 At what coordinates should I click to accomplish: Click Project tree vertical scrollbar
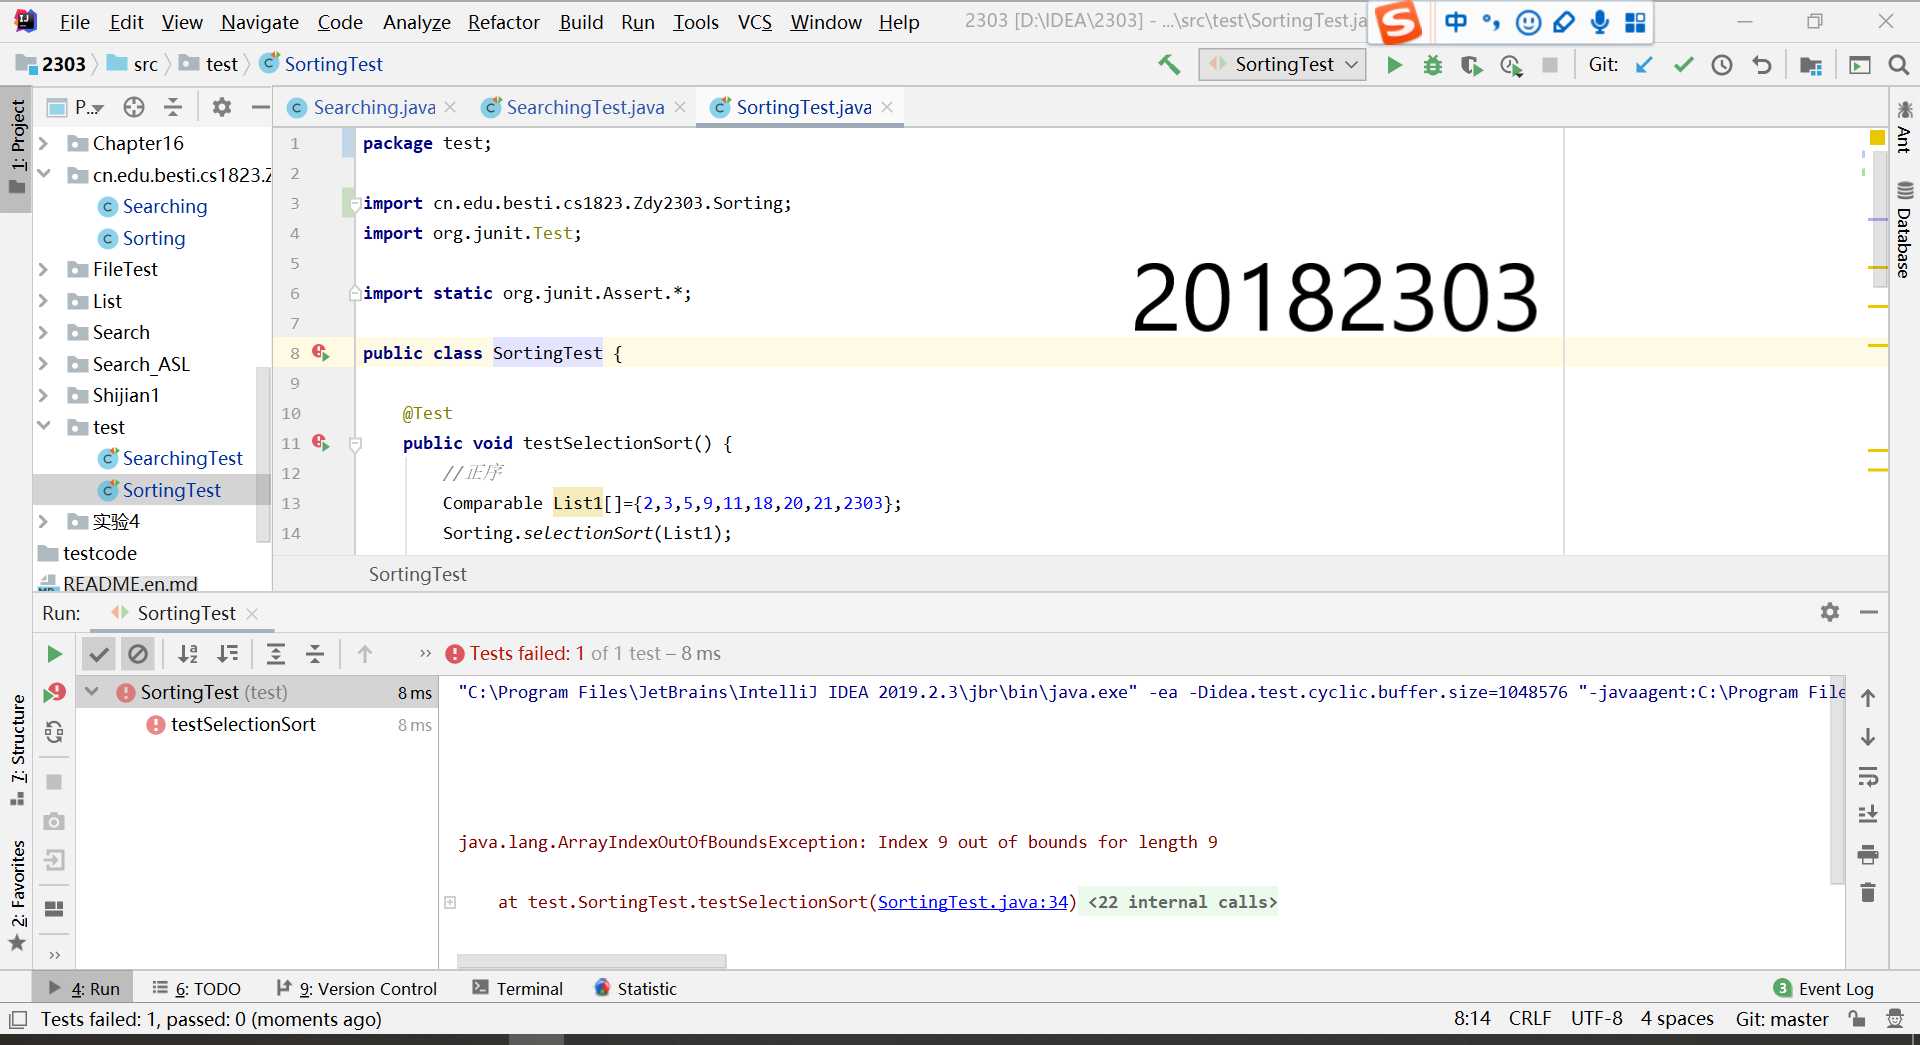(x=264, y=455)
